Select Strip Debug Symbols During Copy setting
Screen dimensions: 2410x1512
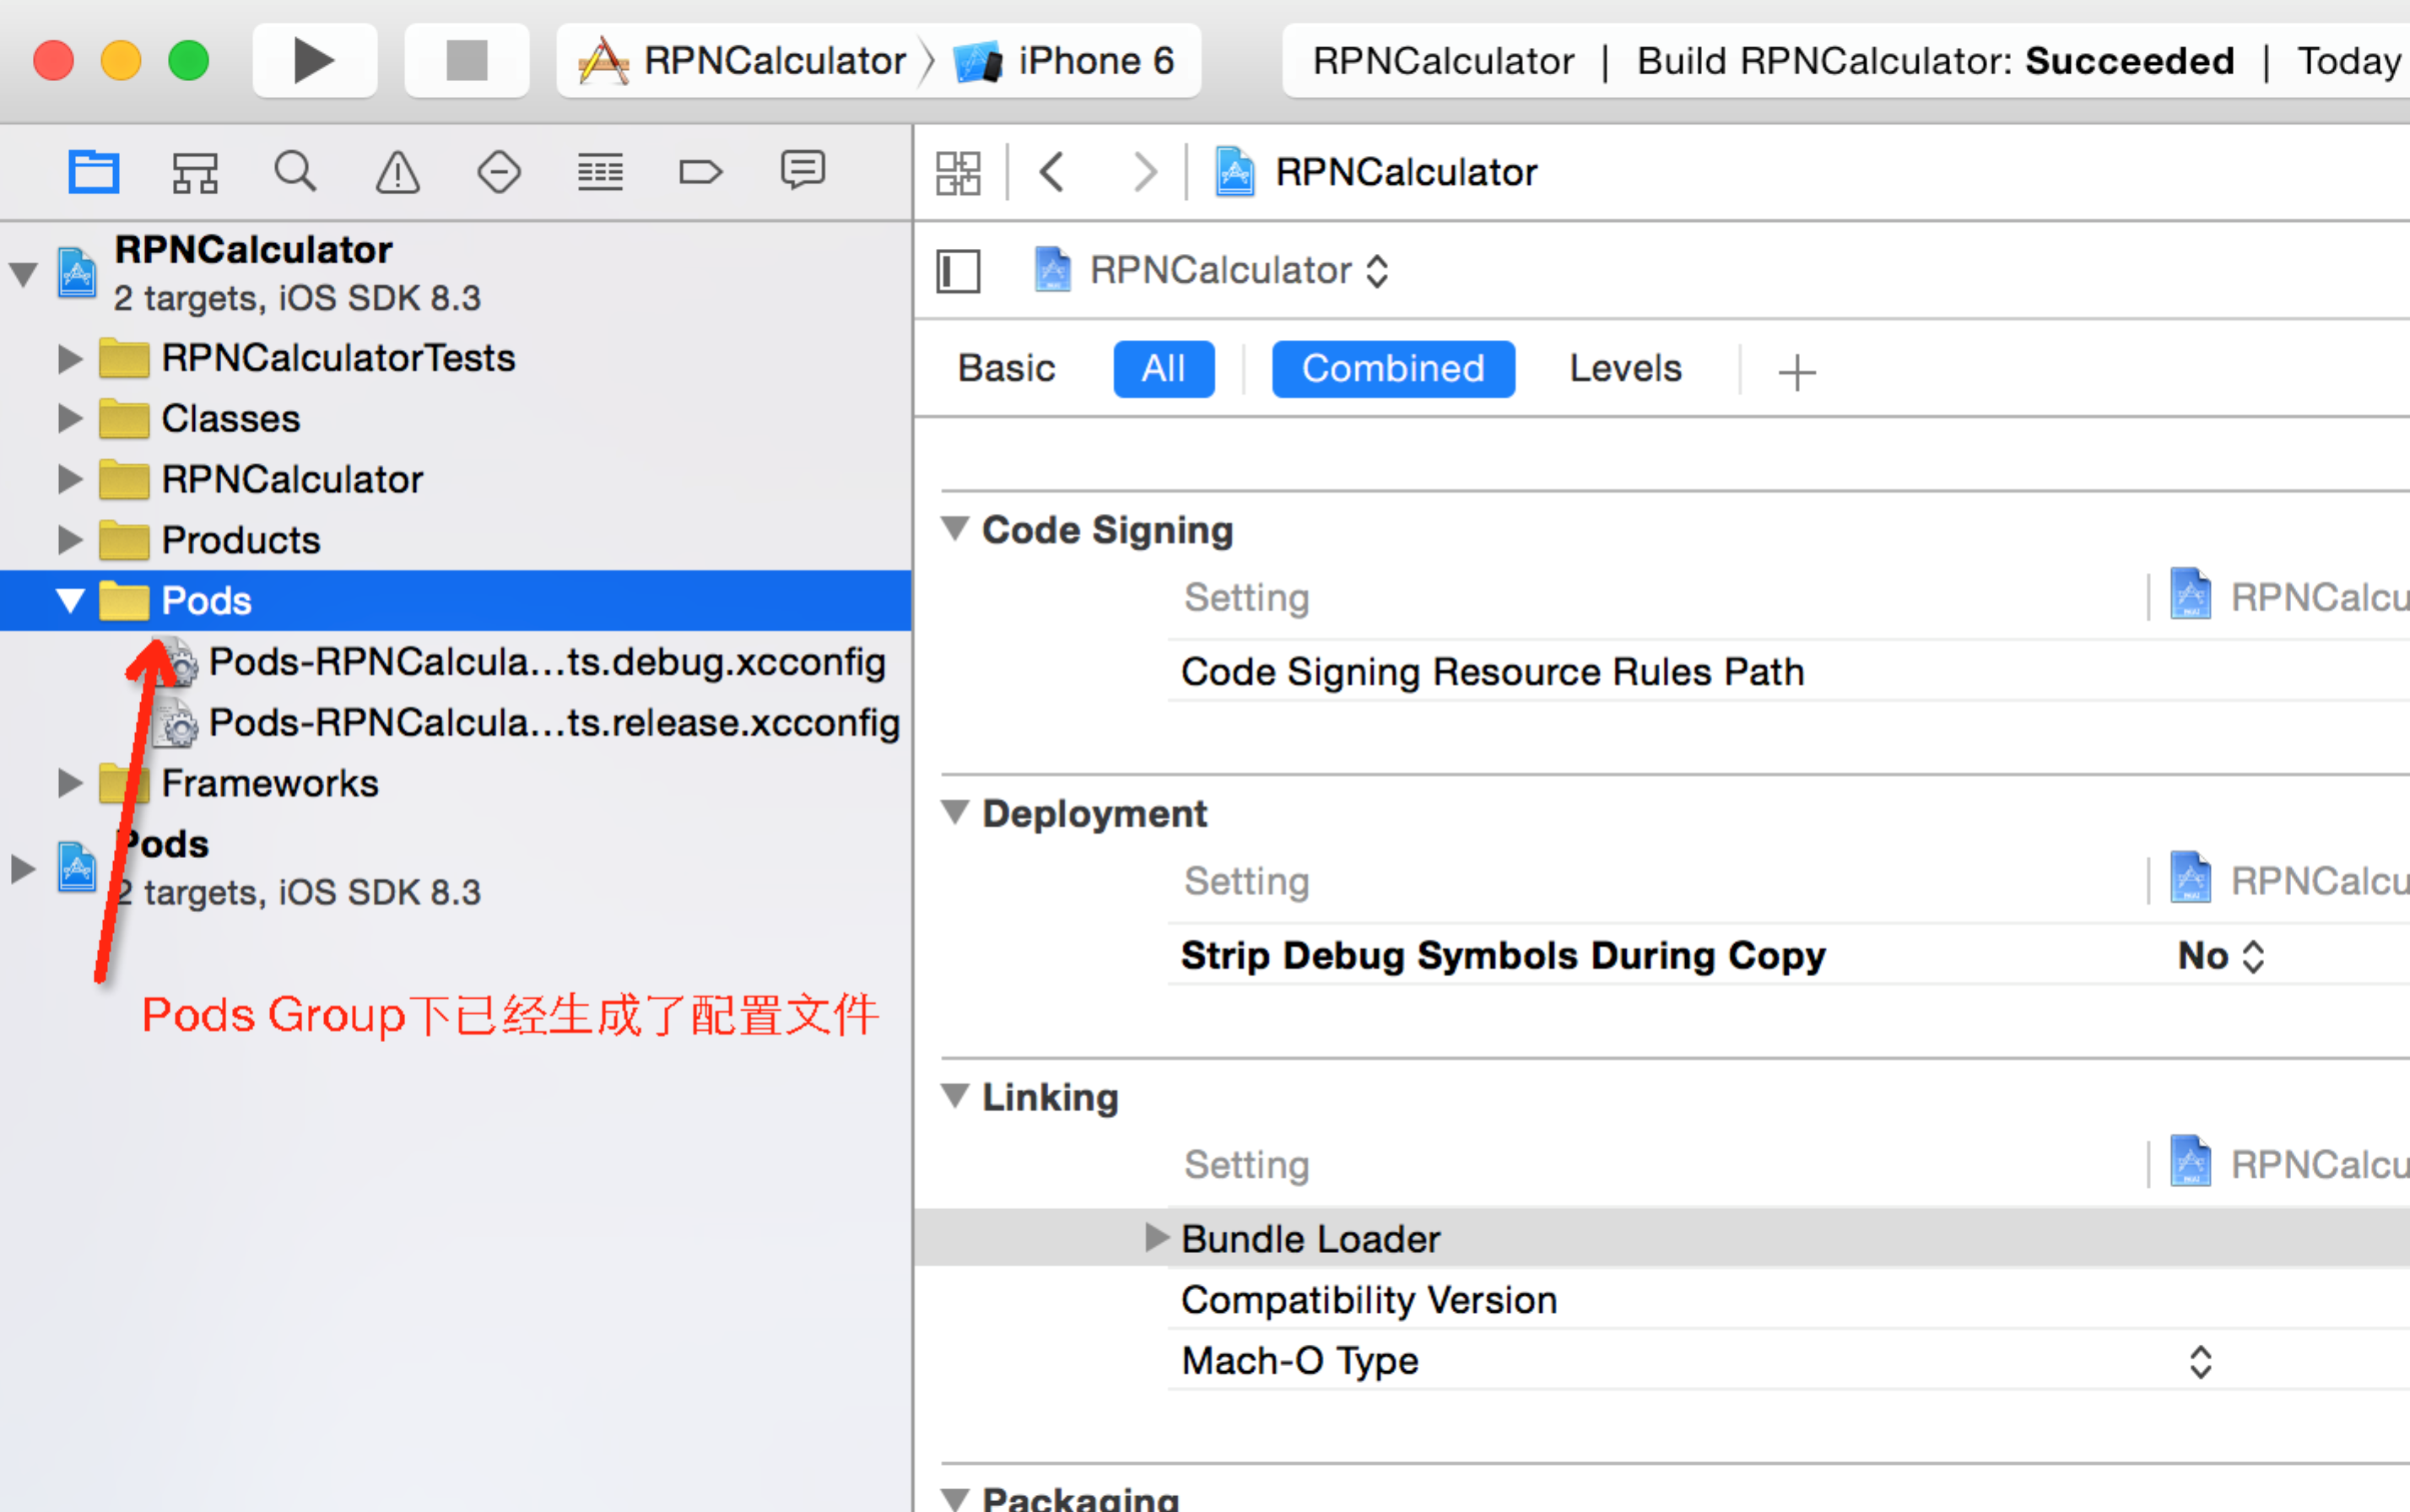1503,955
